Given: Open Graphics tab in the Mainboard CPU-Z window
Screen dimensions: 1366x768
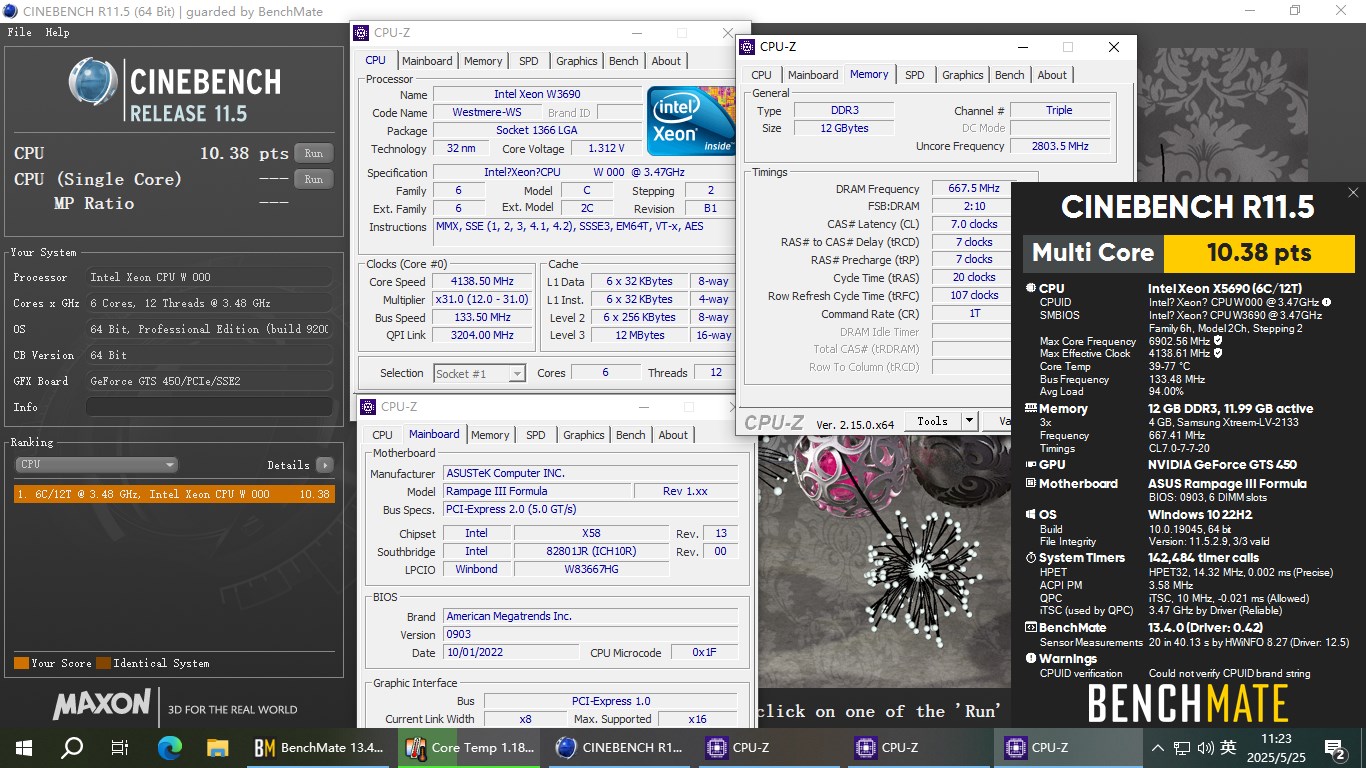Looking at the screenshot, I should pos(584,435).
